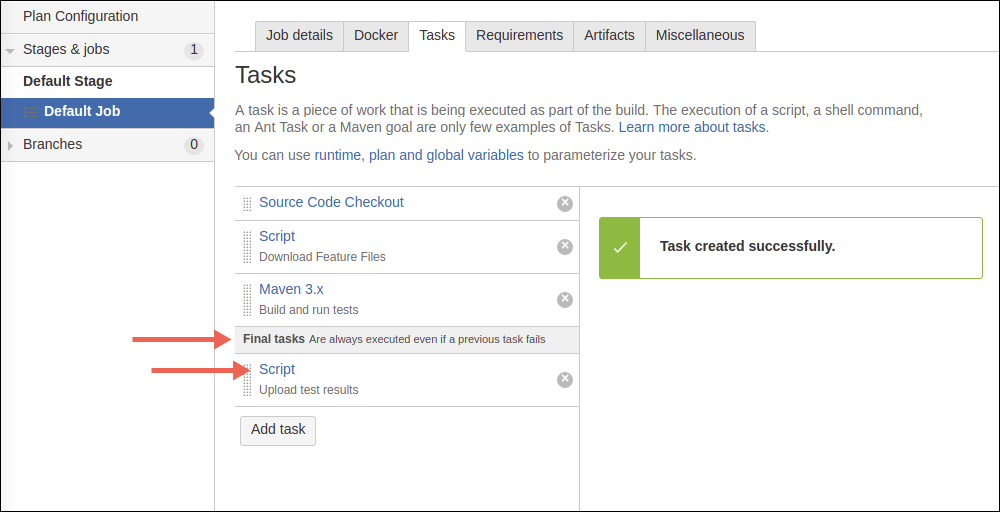Go to the Requirements tab
The width and height of the screenshot is (1000, 512).
[x=519, y=36]
